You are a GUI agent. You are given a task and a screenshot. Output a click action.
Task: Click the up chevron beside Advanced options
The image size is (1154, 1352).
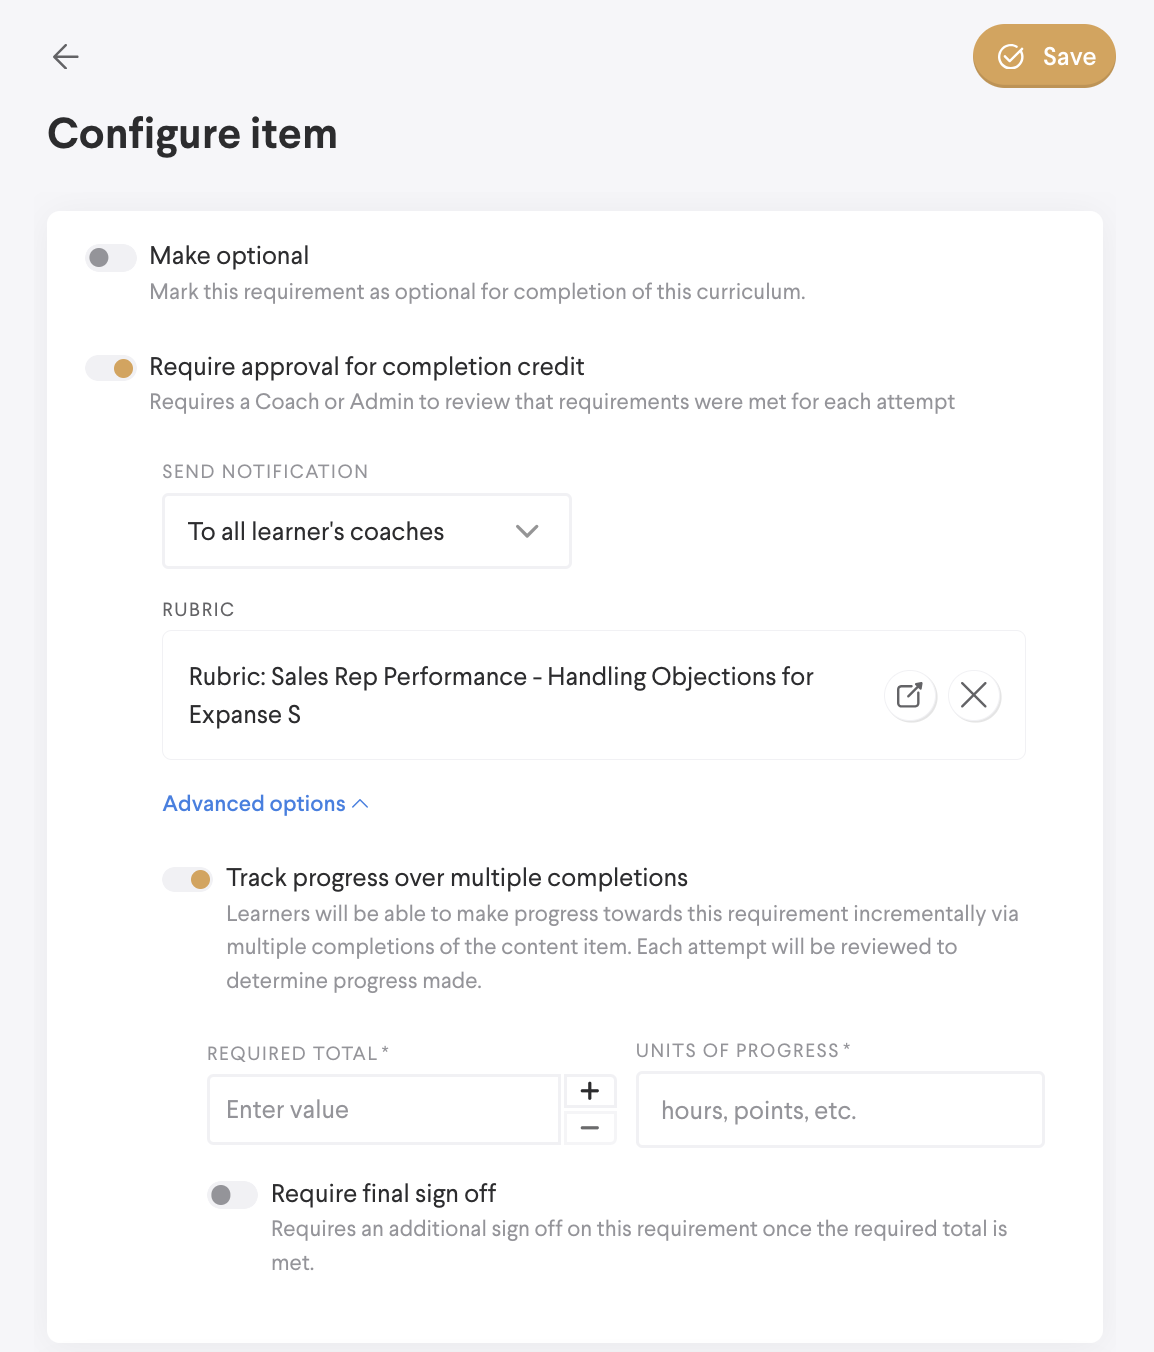coord(361,804)
